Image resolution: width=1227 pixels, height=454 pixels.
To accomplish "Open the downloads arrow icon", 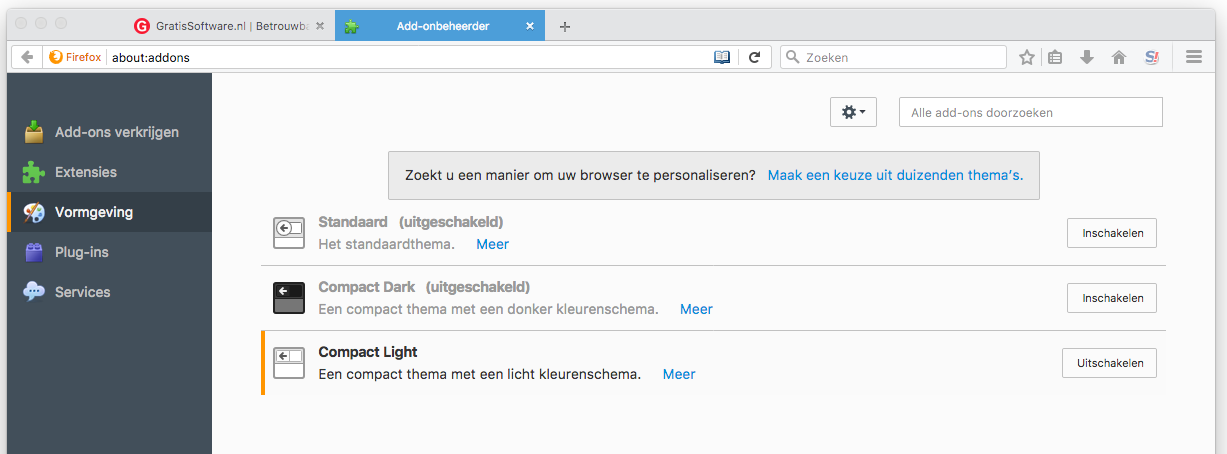I will click(x=1087, y=58).
